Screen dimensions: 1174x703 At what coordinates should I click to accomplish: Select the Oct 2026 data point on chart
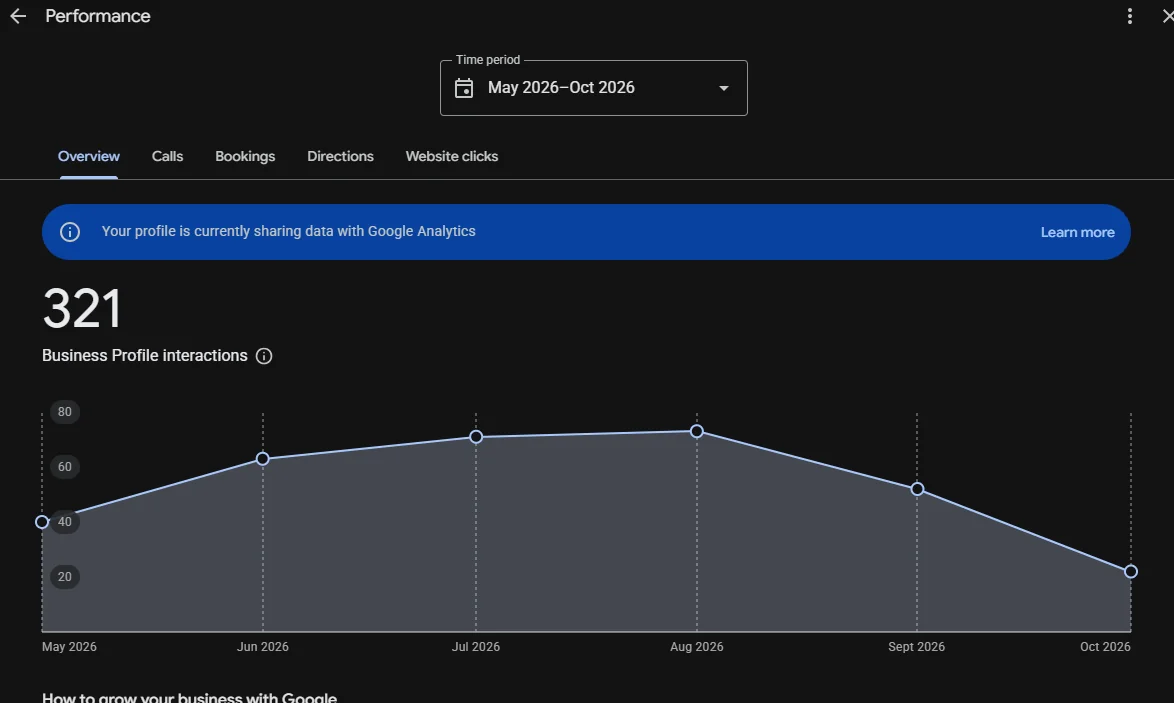(x=1131, y=571)
